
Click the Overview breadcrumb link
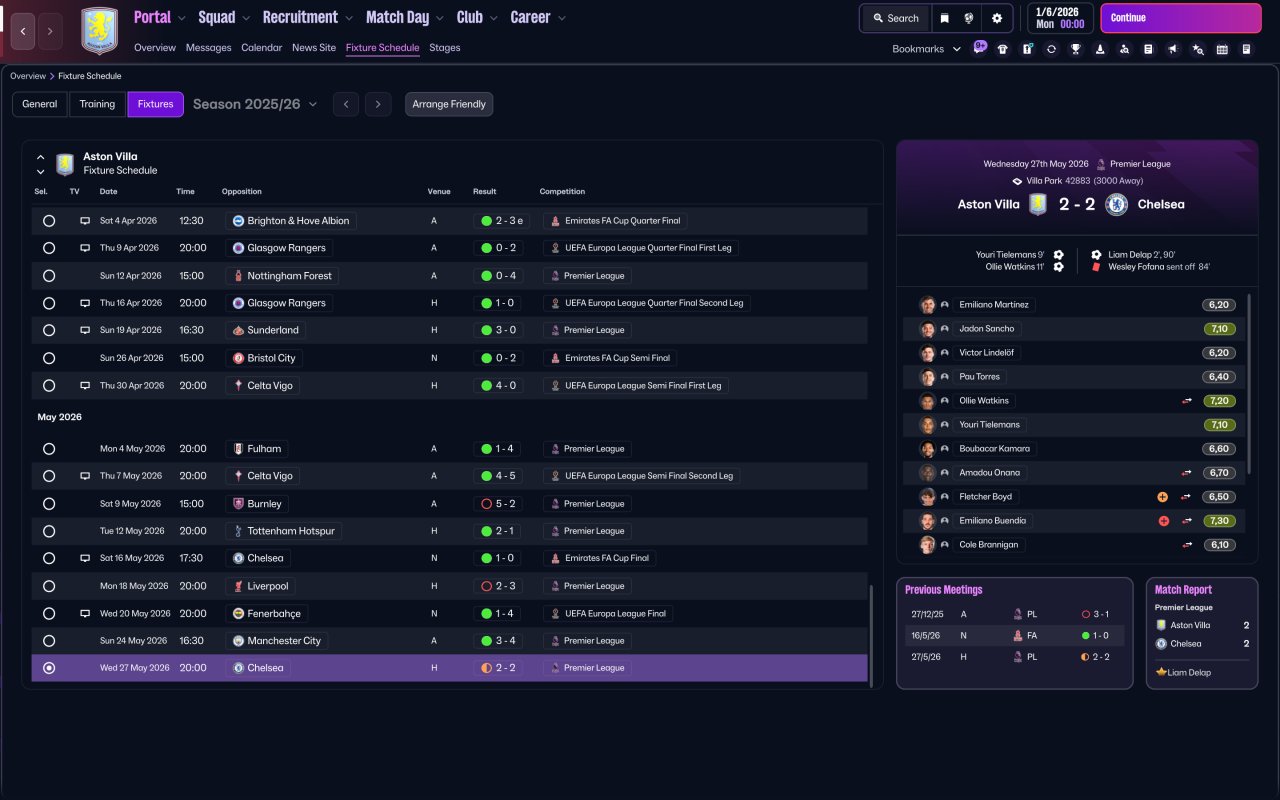click(28, 76)
